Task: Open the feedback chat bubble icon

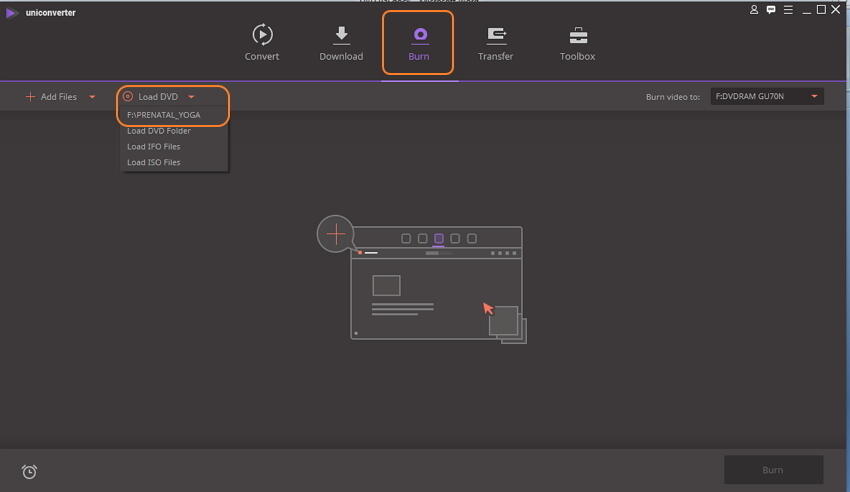Action: tap(769, 10)
